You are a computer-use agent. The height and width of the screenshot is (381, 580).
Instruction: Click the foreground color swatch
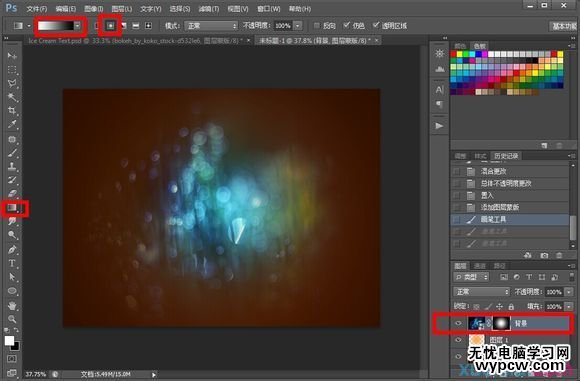coord(9,341)
